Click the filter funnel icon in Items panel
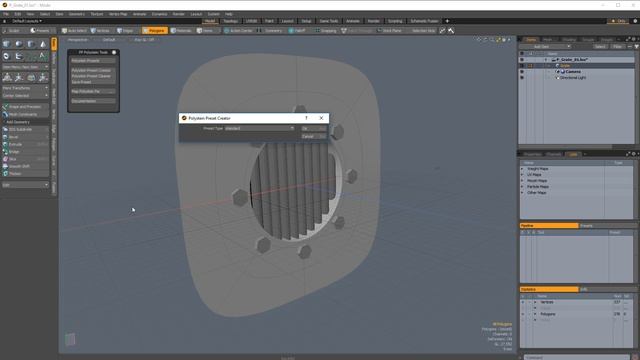 [636, 47]
